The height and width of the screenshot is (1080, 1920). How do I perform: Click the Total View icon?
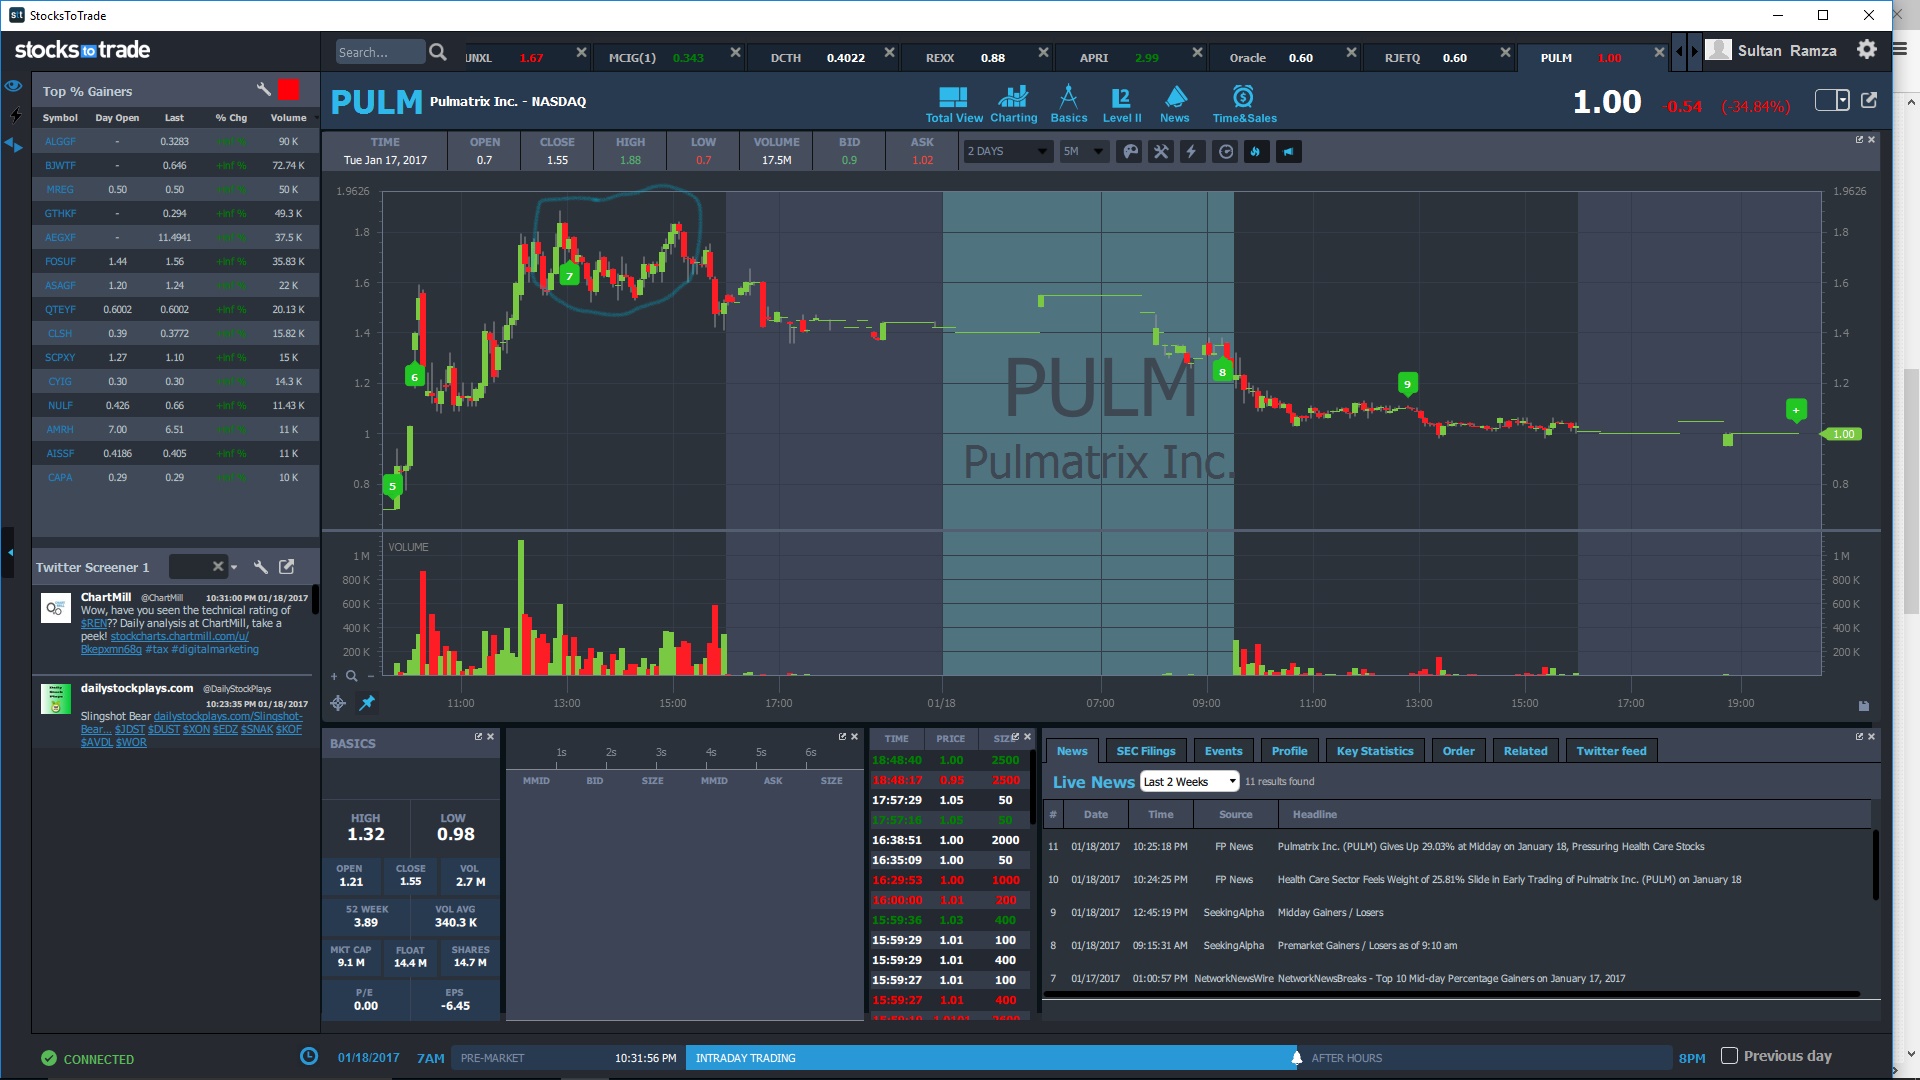pyautogui.click(x=953, y=98)
